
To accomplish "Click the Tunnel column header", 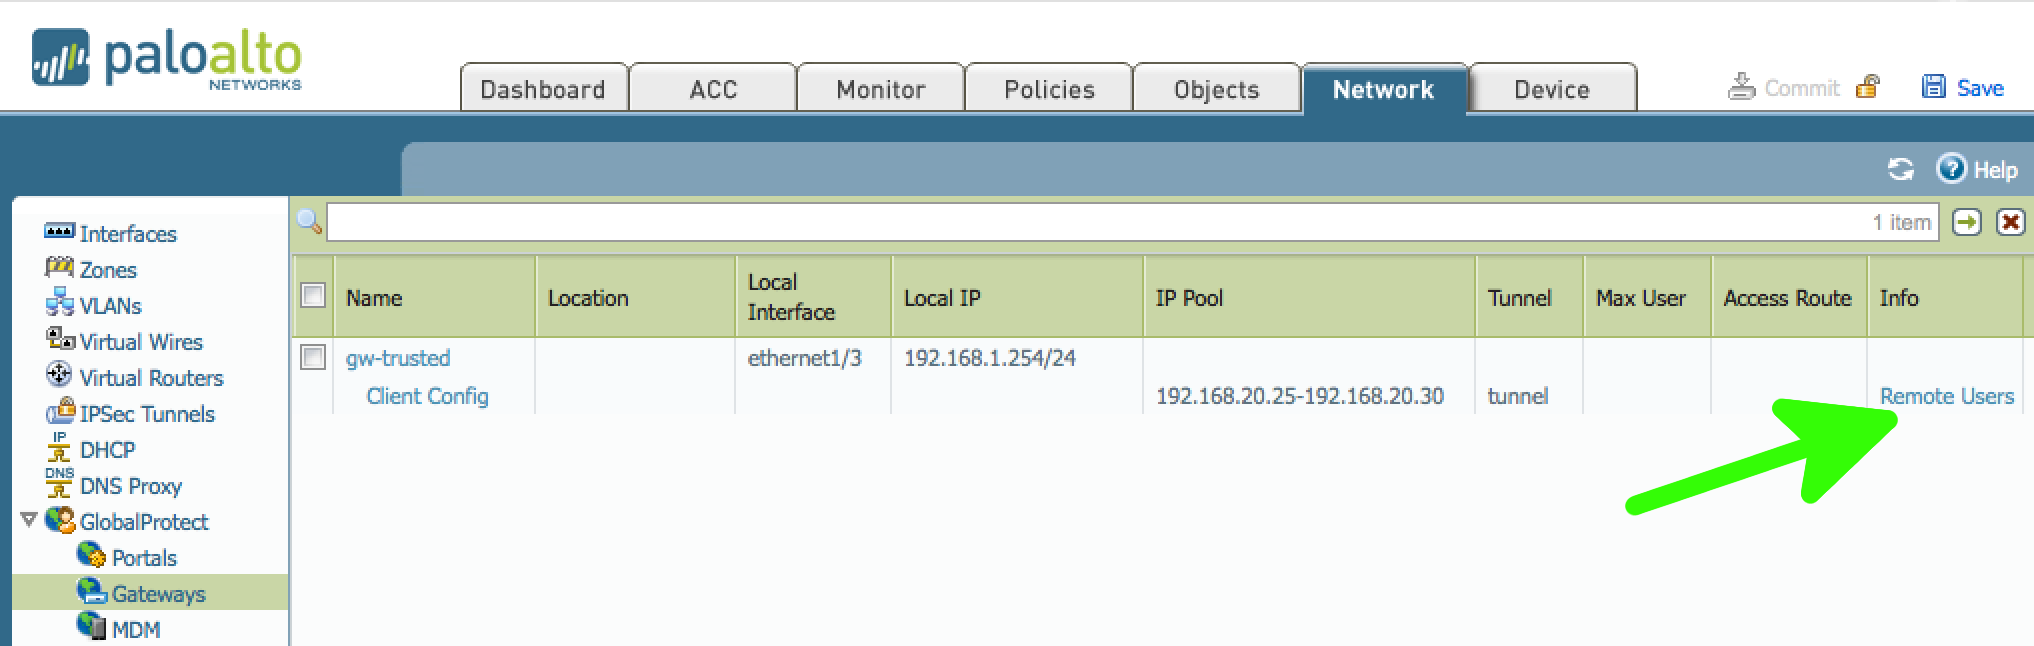I will tap(1530, 297).
